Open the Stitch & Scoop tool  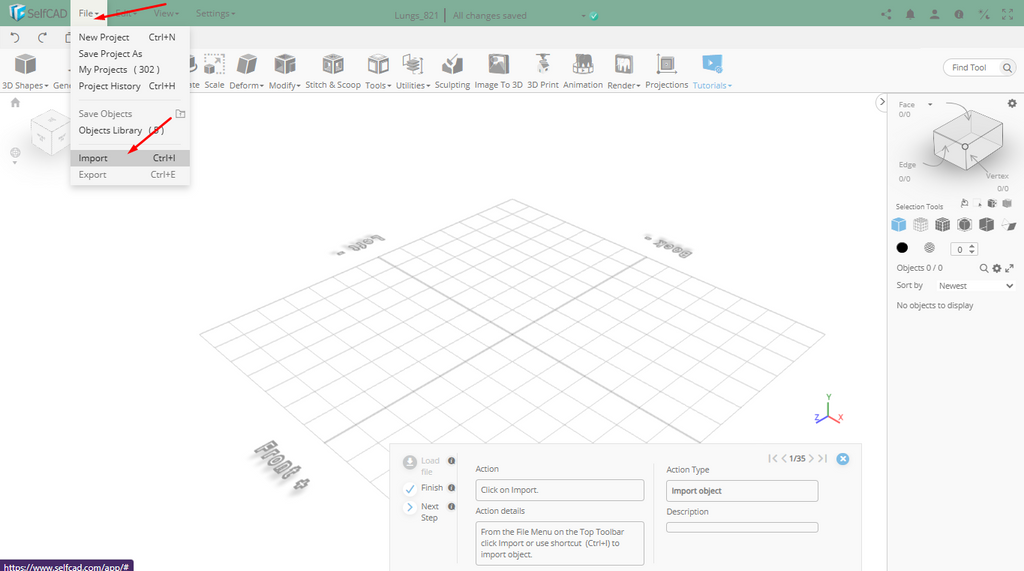point(333,72)
